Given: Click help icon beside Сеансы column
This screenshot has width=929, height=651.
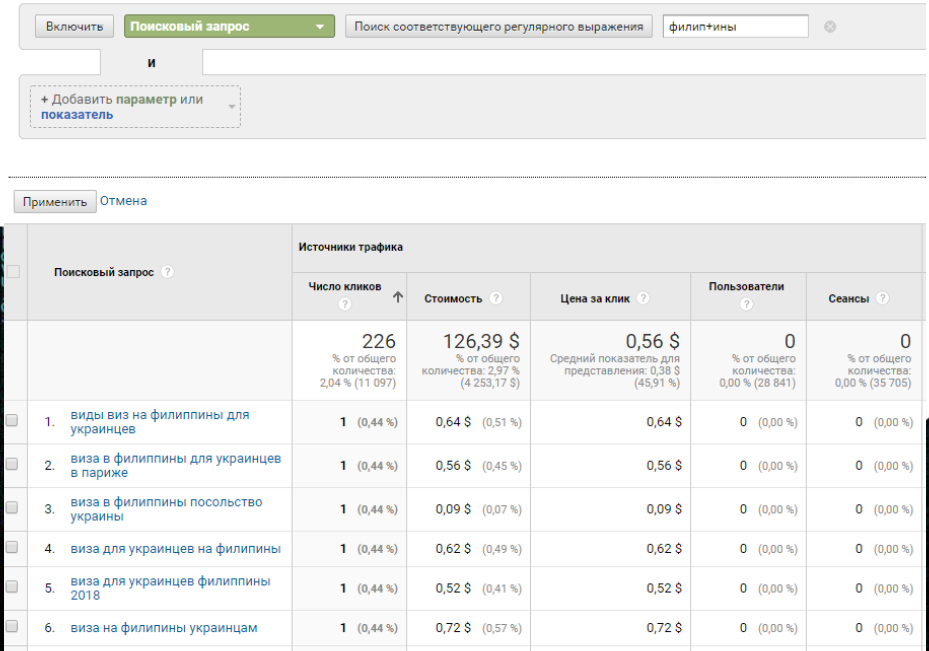Looking at the screenshot, I should (883, 298).
